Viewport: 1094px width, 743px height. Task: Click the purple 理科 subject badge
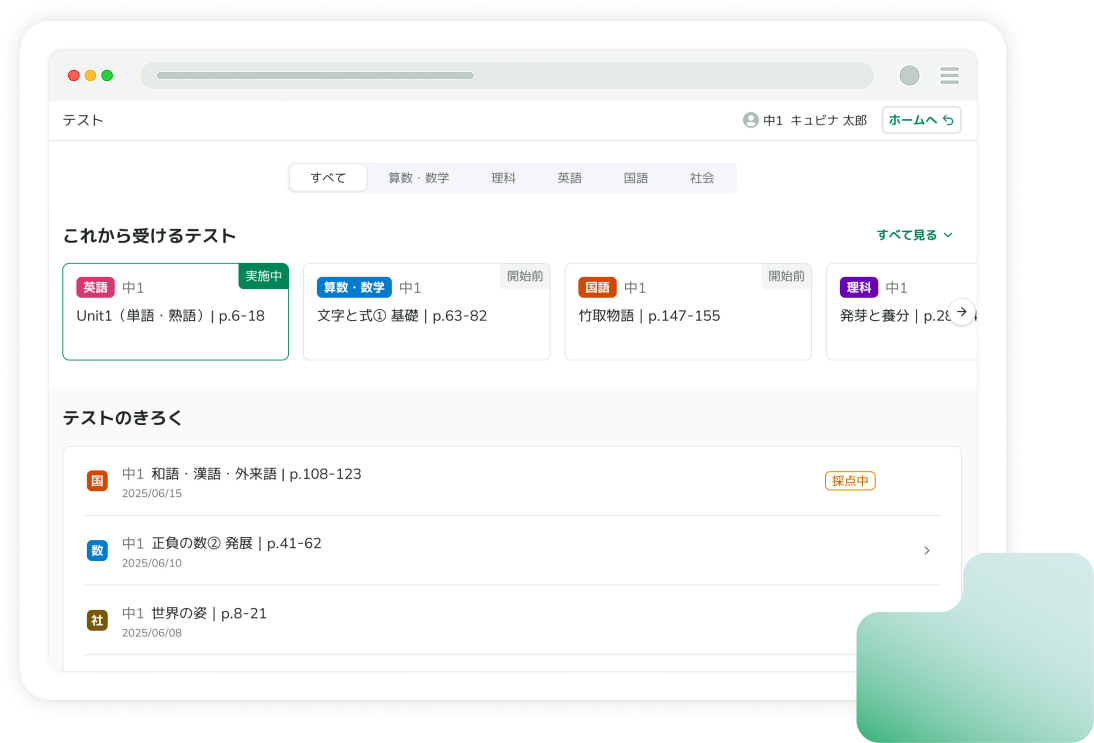(859, 287)
